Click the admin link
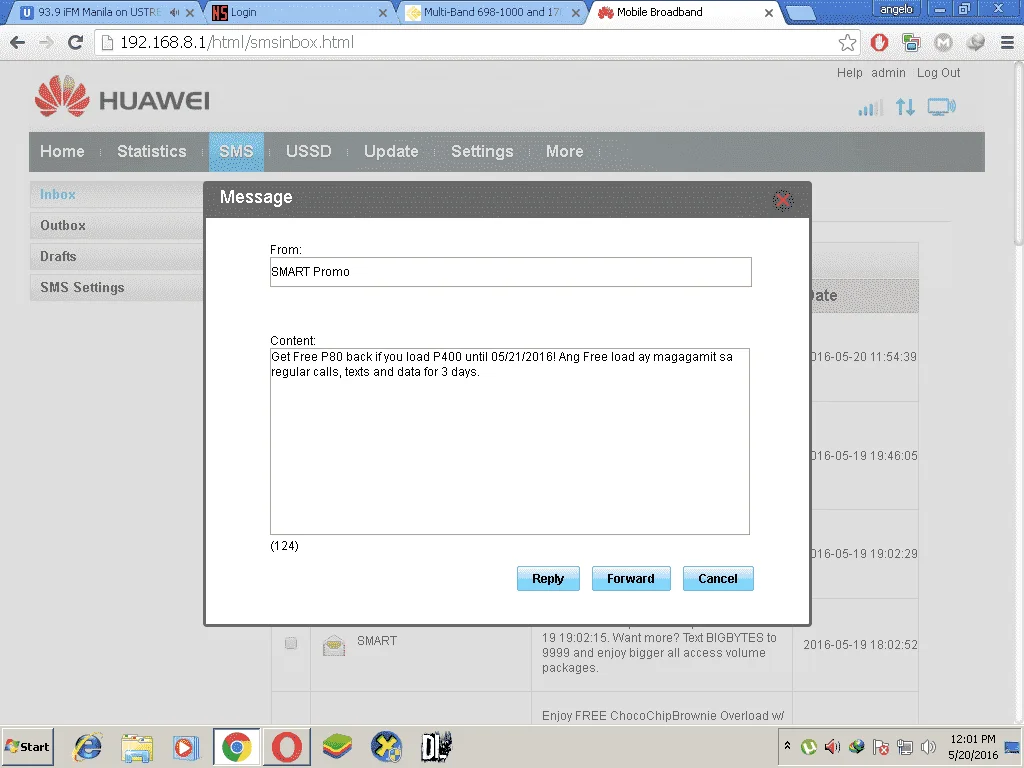This screenshot has height=768, width=1024. (x=888, y=73)
